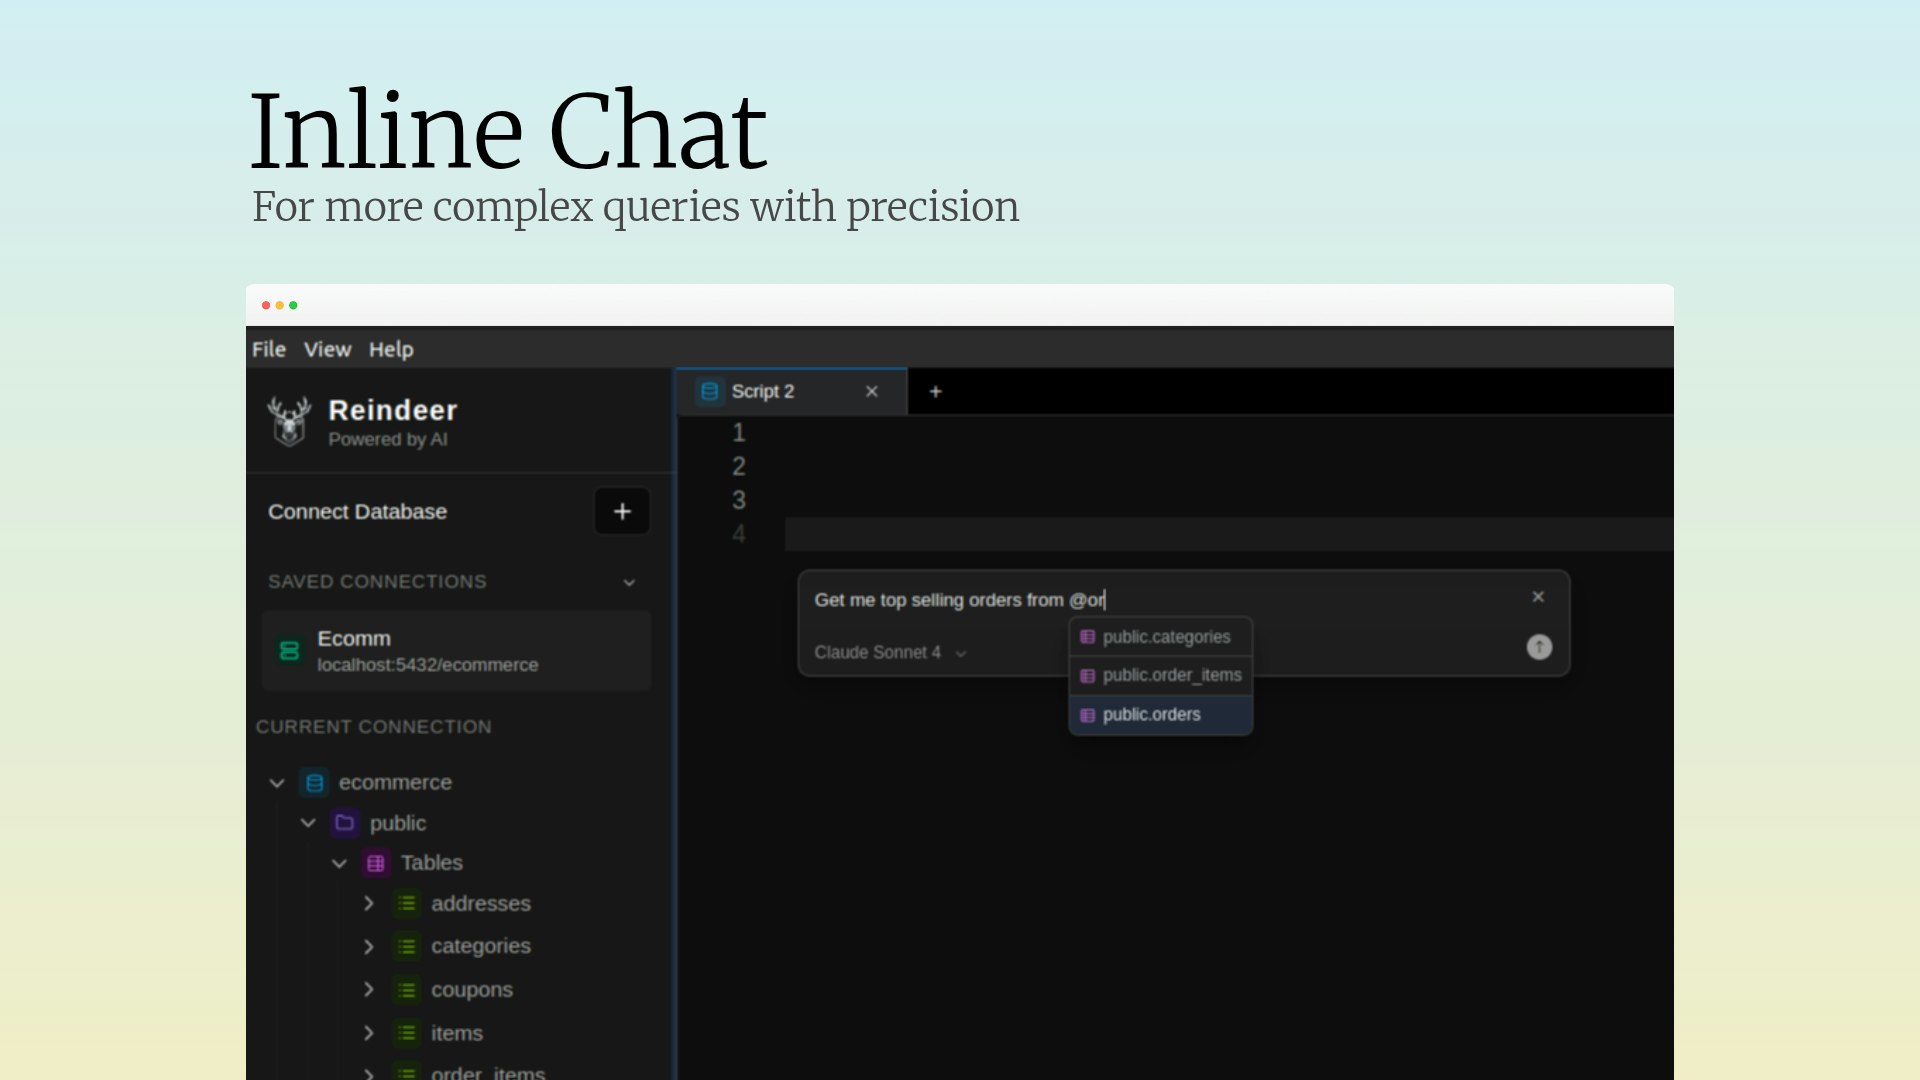This screenshot has width=1920, height=1080.
Task: Open the Help menu
Action: [x=390, y=350]
